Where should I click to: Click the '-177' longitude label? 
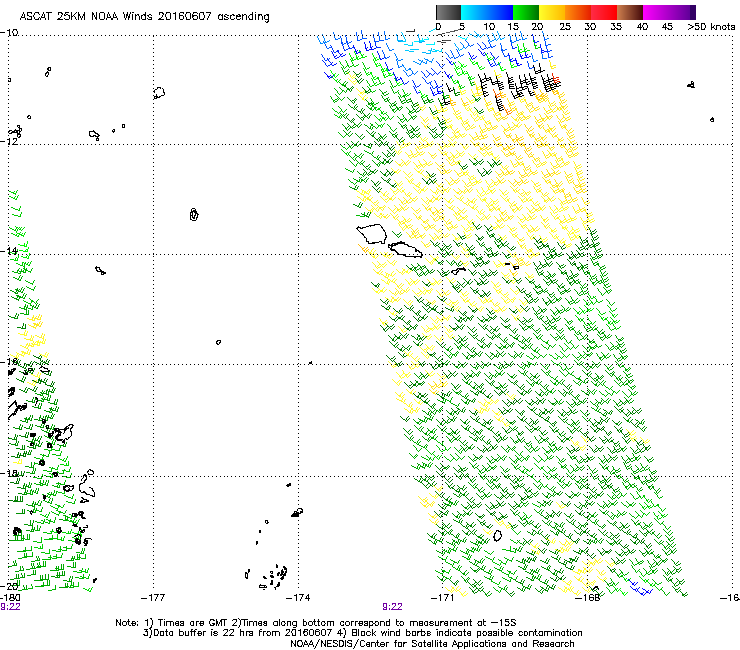pyautogui.click(x=153, y=598)
